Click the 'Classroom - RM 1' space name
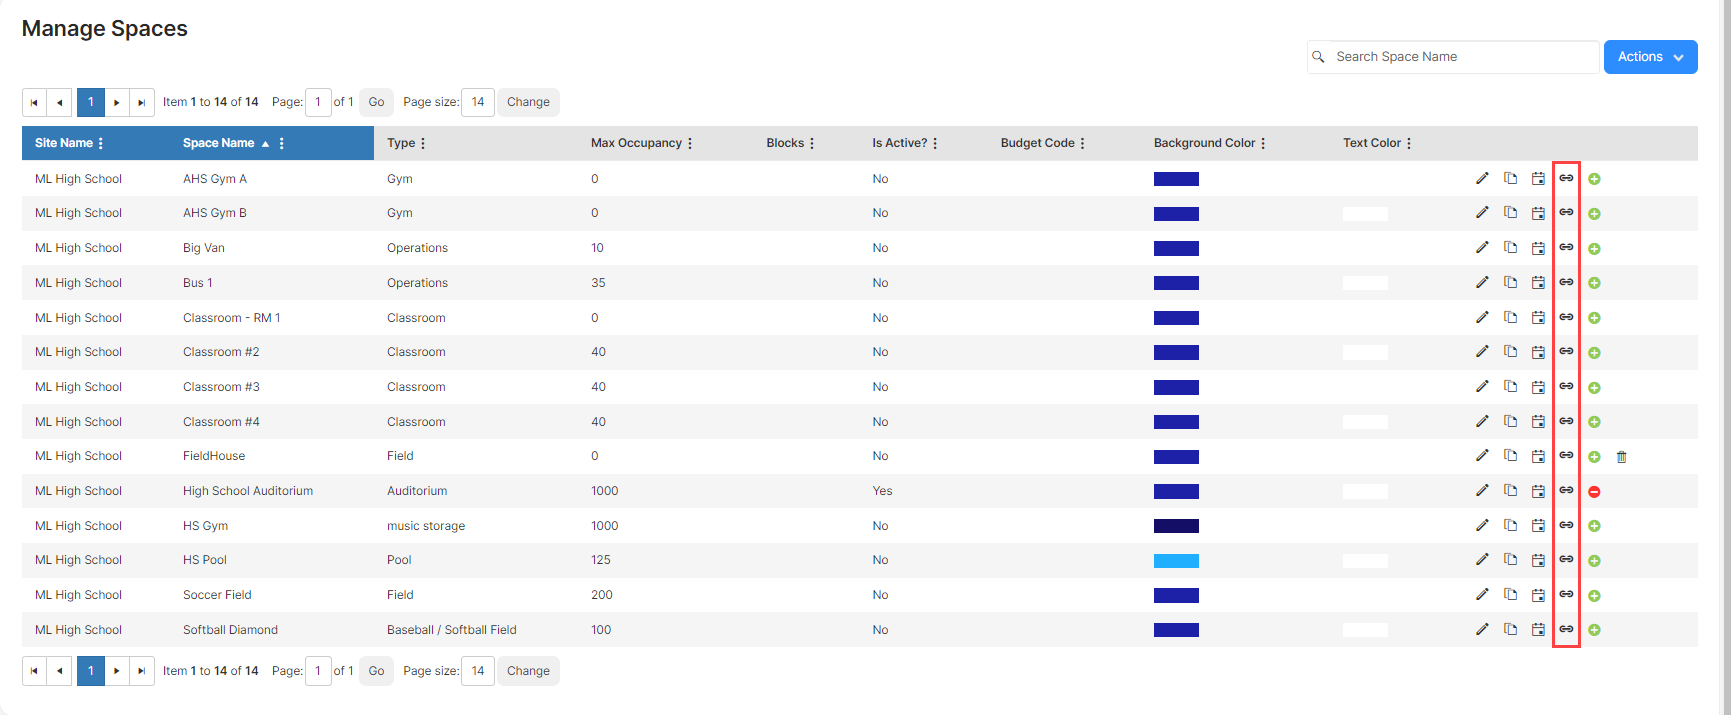This screenshot has height=715, width=1731. (x=232, y=318)
